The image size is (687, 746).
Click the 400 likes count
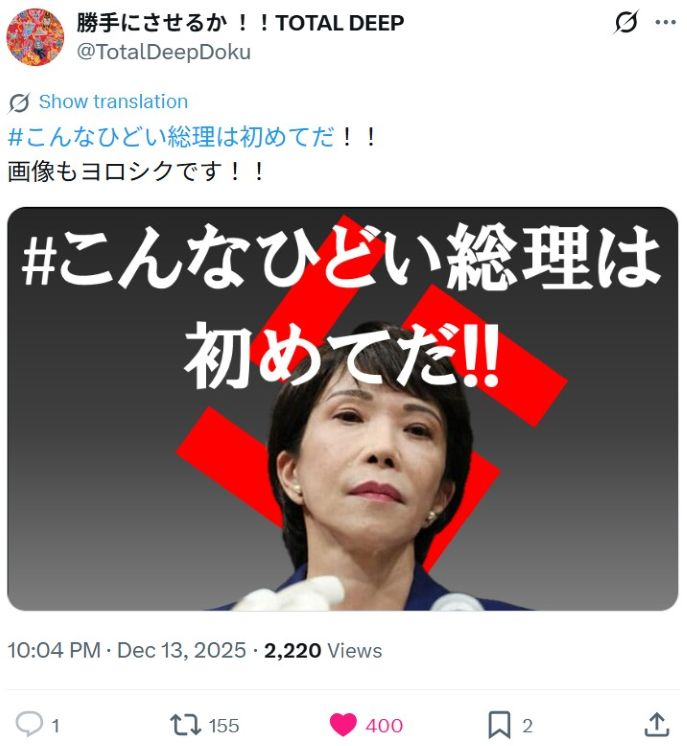[x=384, y=726]
